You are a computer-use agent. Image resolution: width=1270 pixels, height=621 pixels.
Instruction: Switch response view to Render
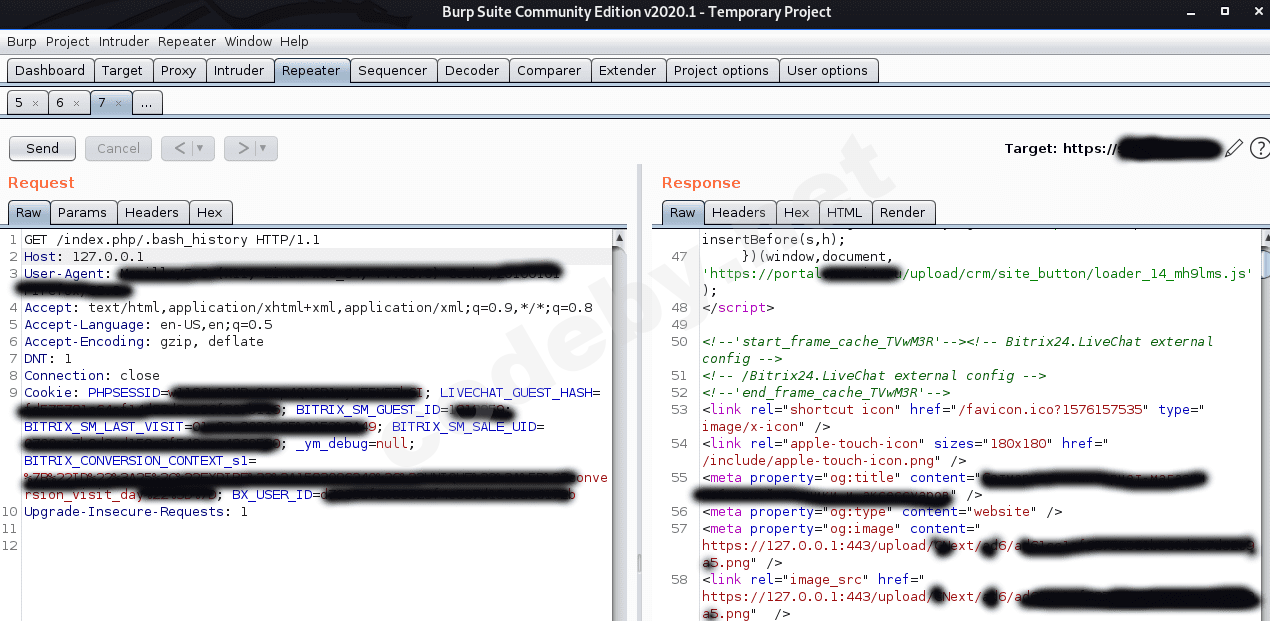pos(902,212)
